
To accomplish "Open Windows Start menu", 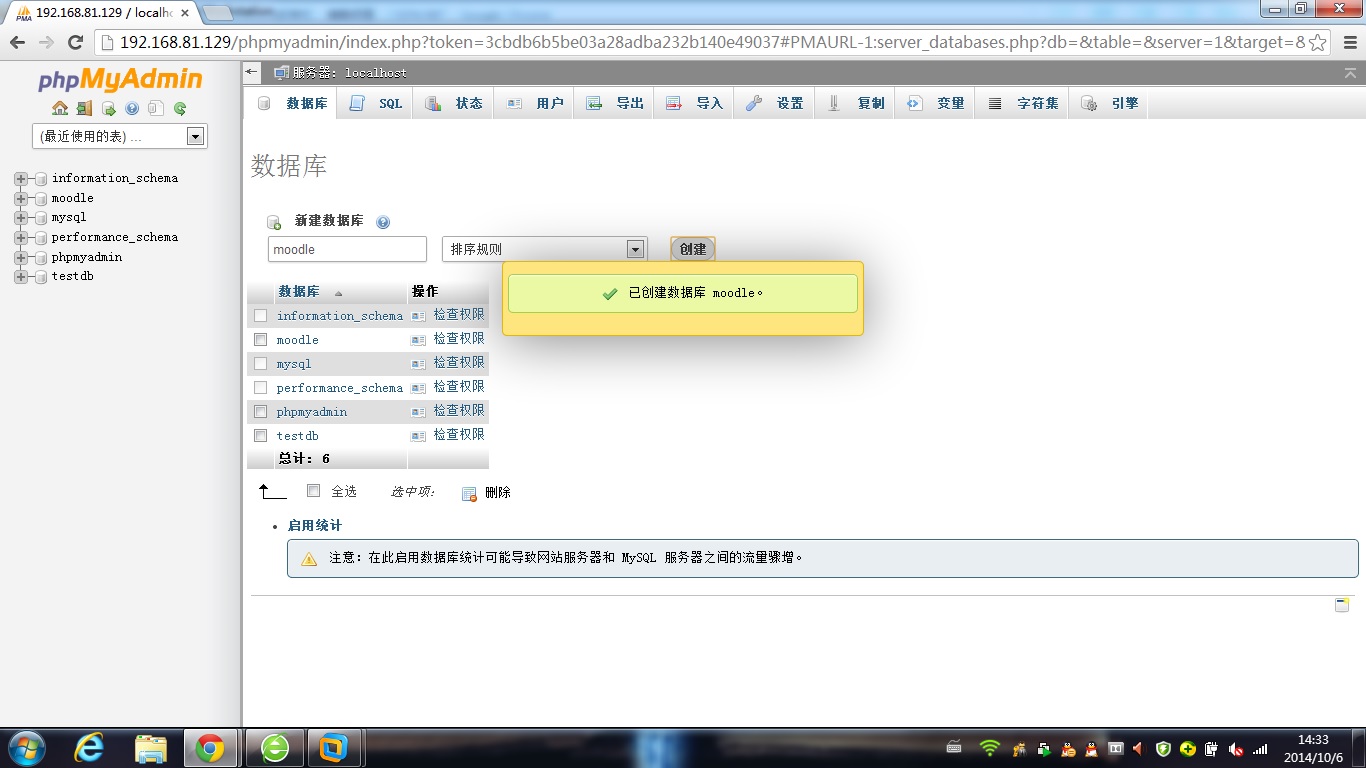I will click(x=25, y=748).
